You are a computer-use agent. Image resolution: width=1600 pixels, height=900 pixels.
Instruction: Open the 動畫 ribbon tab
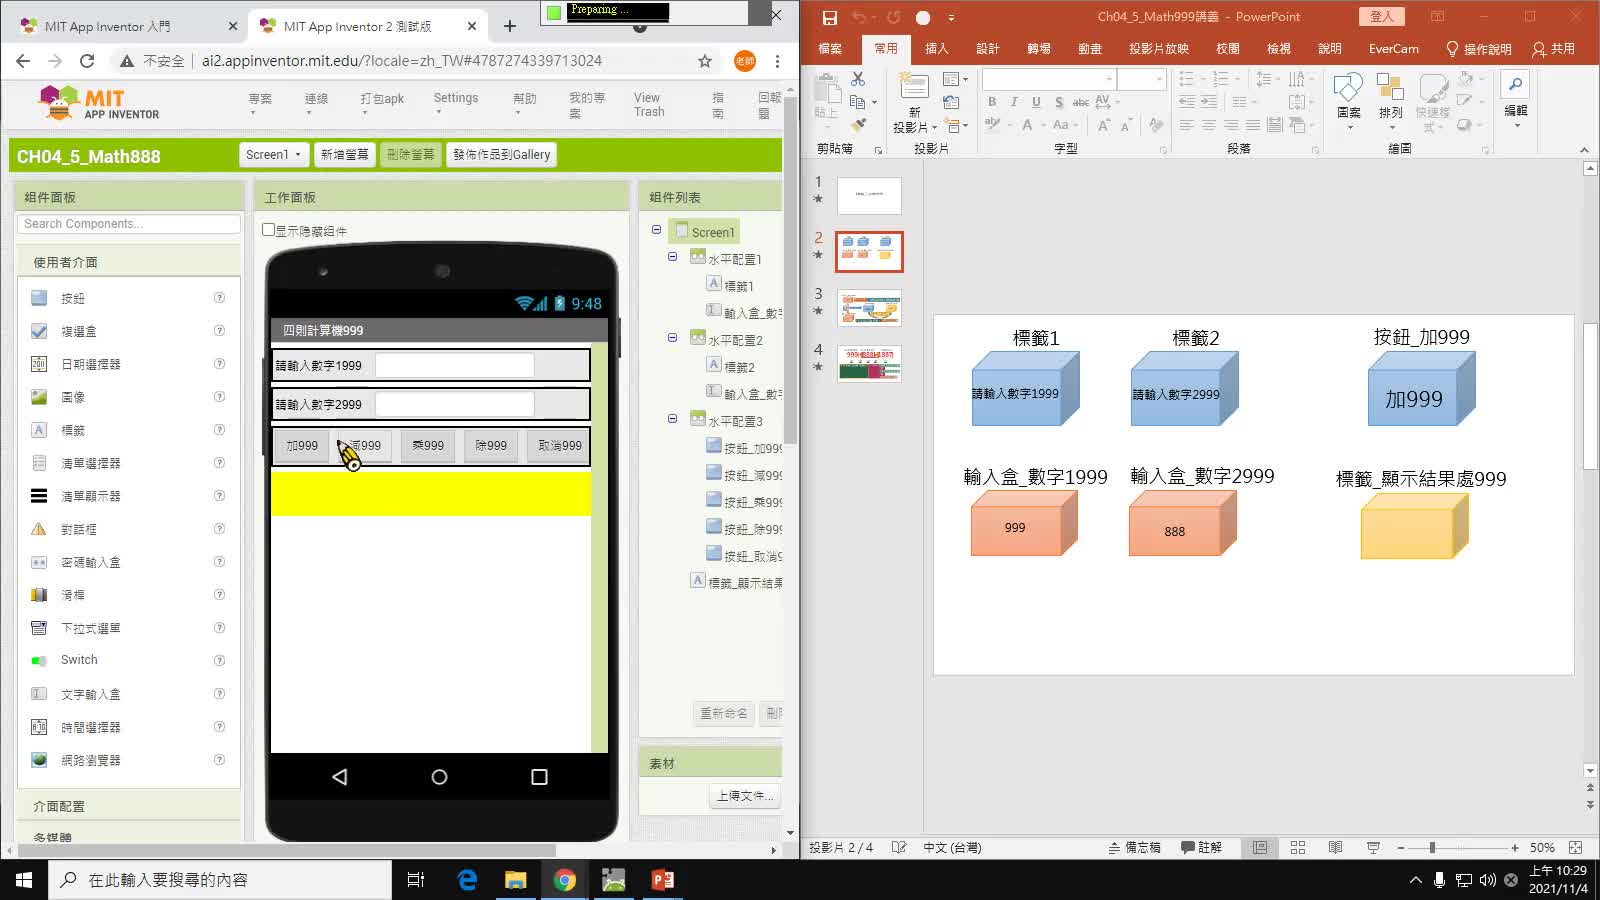1089,48
